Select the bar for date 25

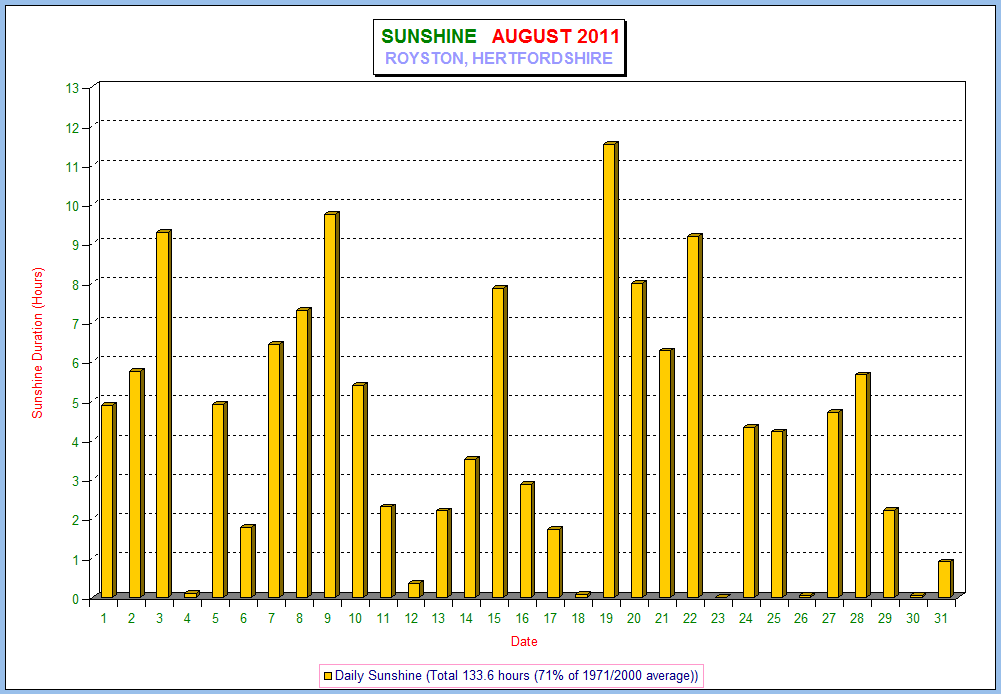(779, 513)
